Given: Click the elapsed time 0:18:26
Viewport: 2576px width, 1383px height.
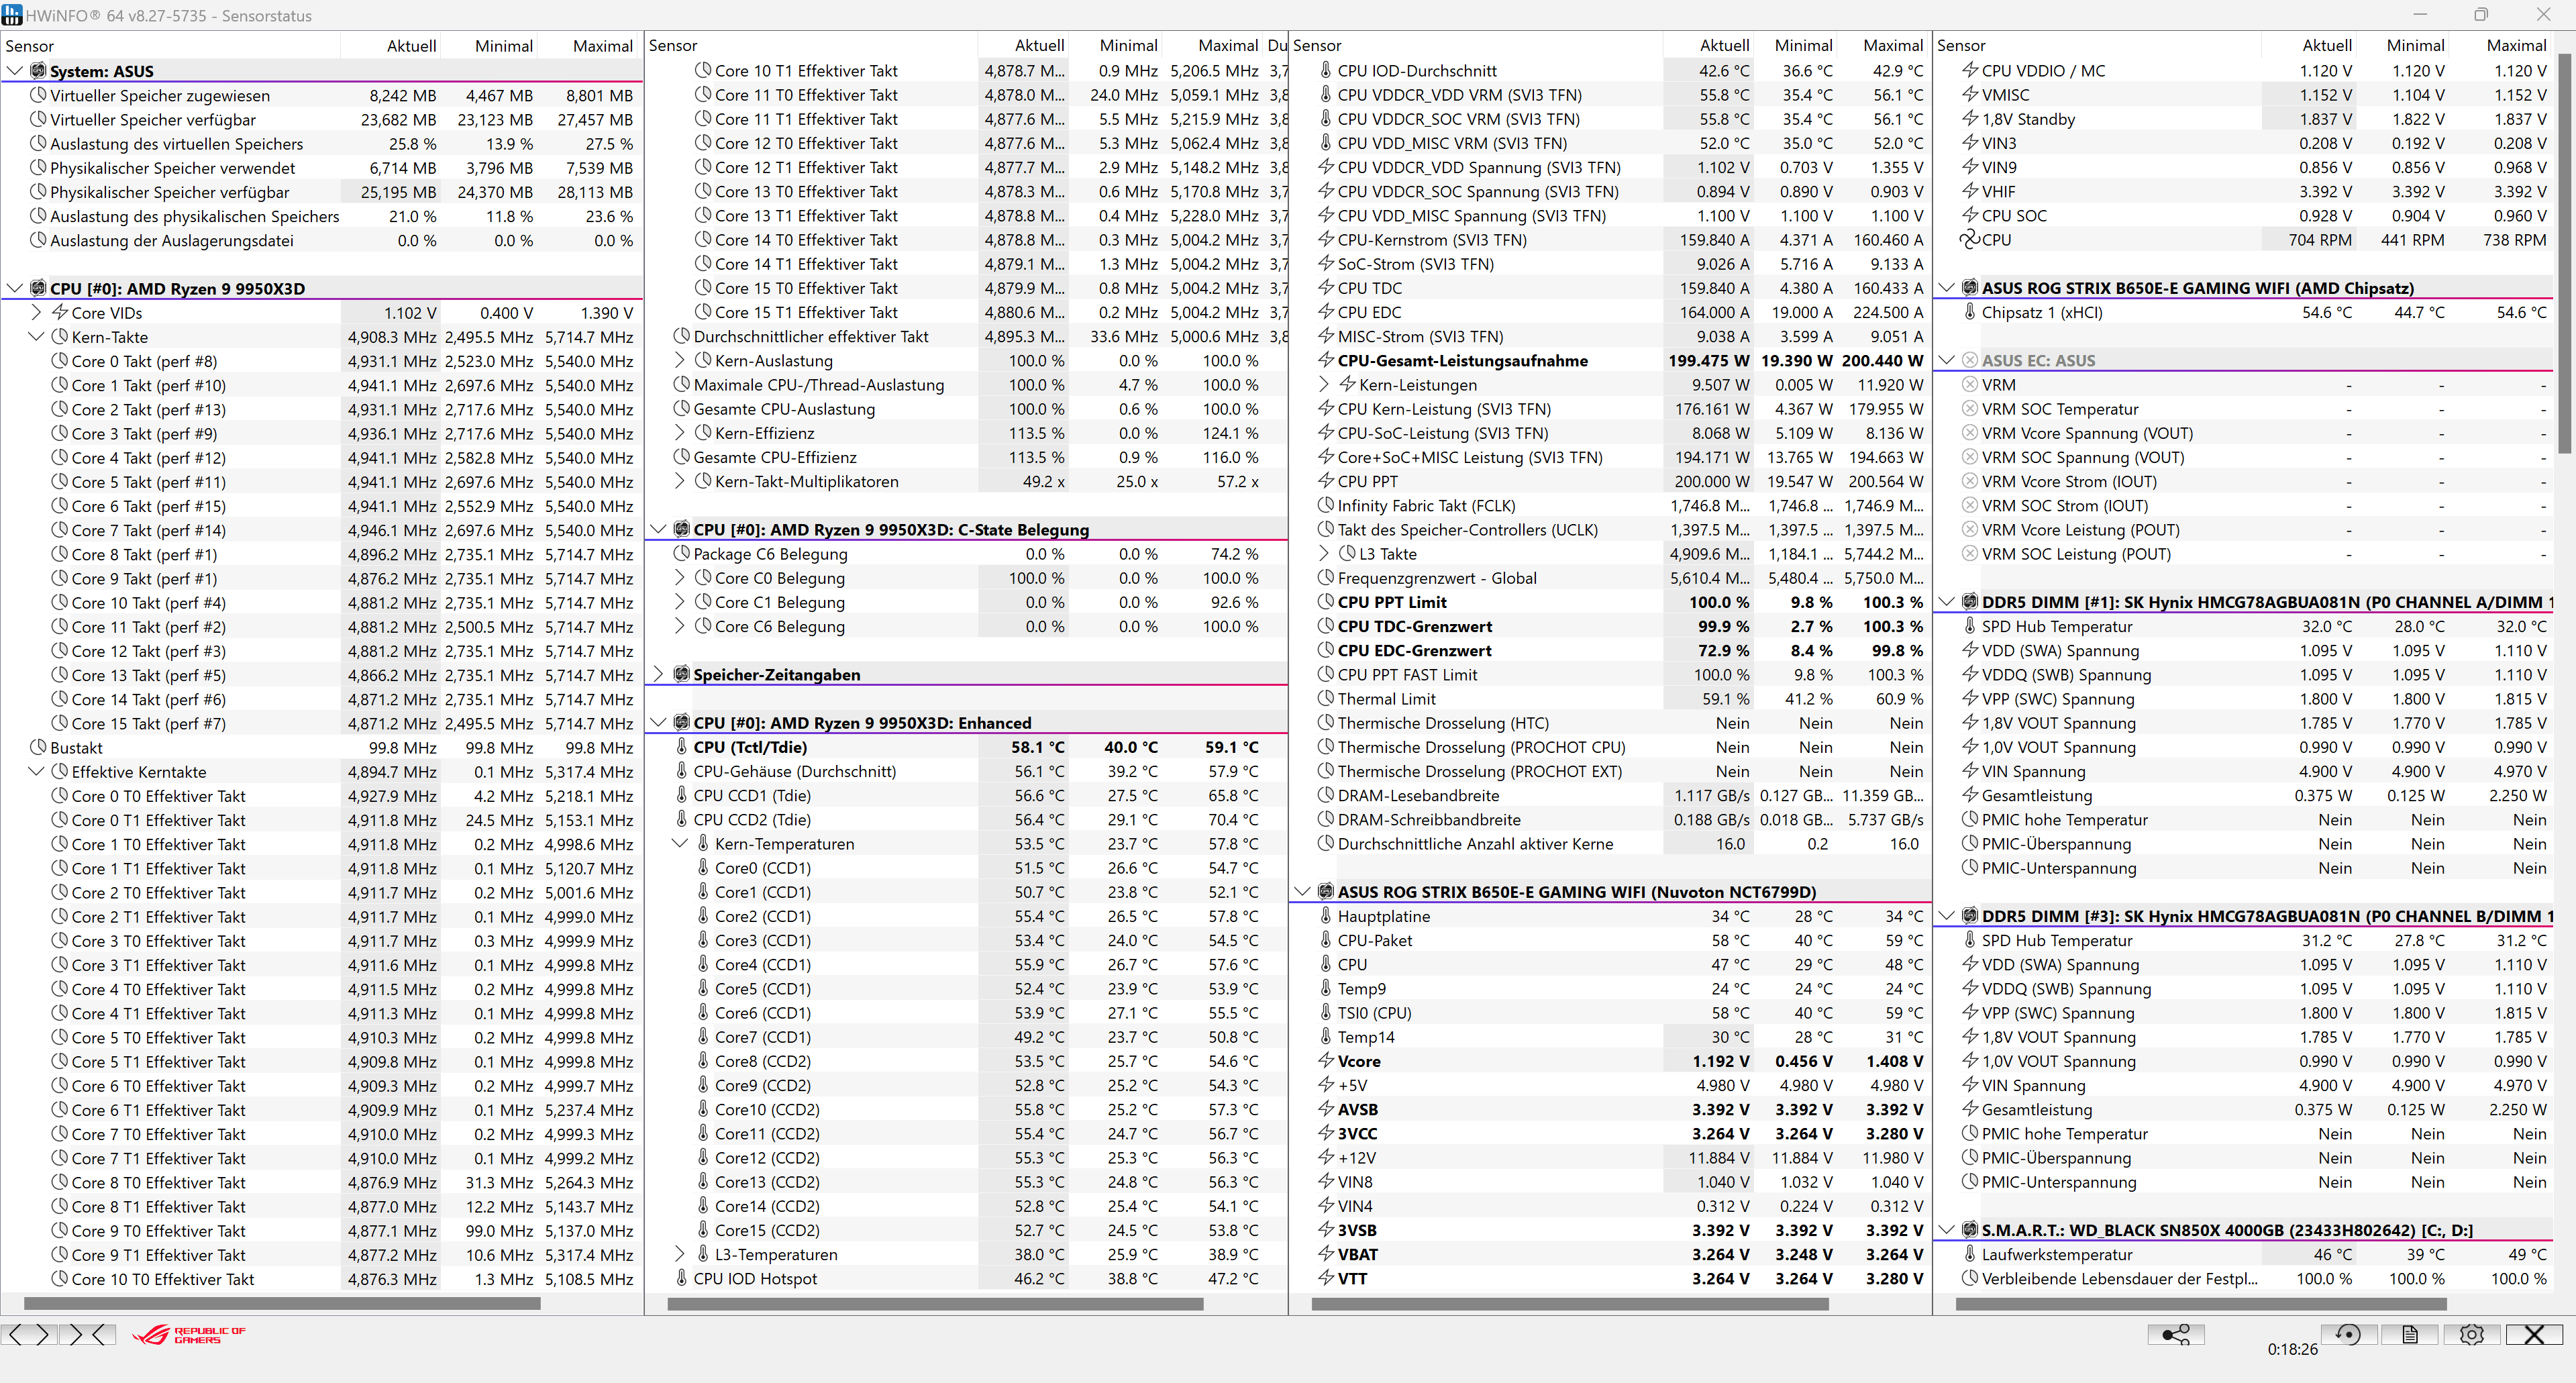Looking at the screenshot, I should 2292,1349.
